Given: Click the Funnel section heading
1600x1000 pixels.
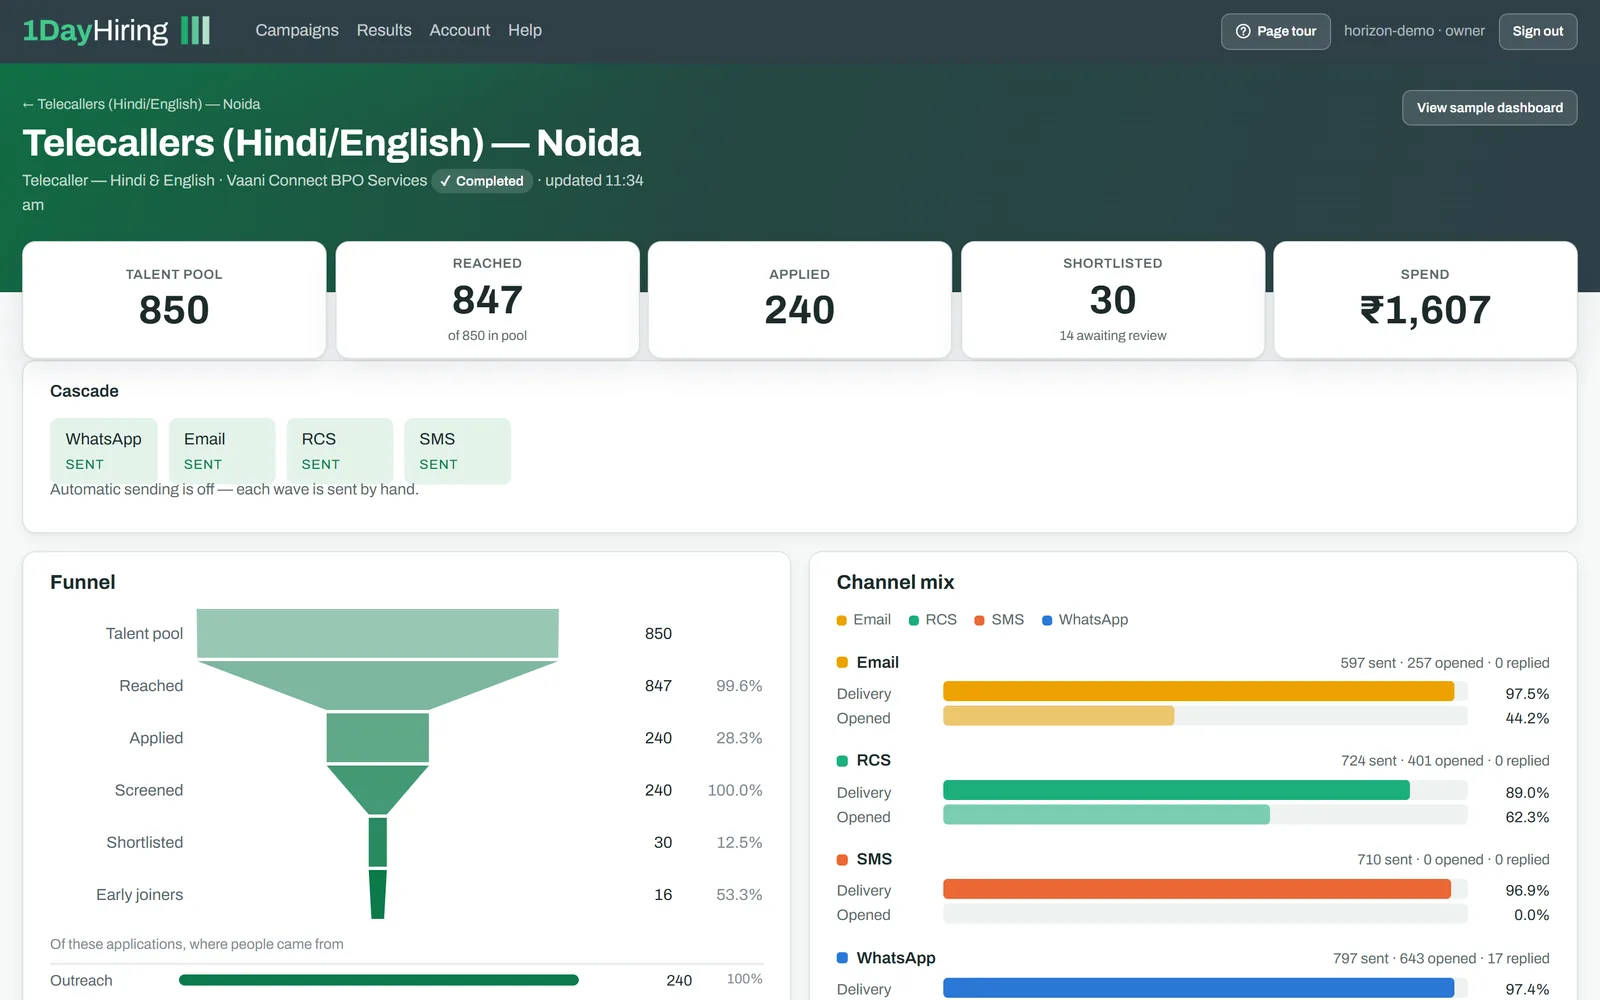Looking at the screenshot, I should pyautogui.click(x=83, y=582).
